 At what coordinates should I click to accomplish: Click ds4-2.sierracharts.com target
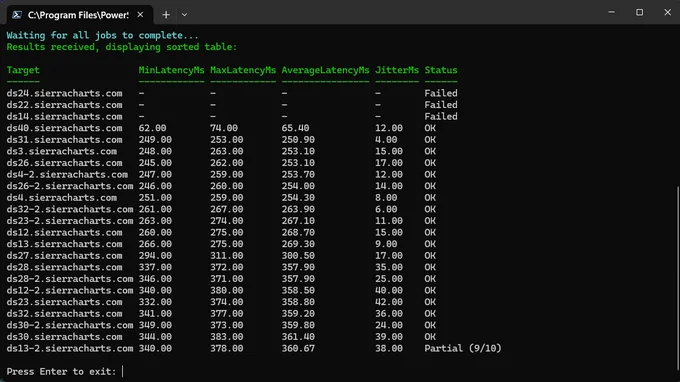pyautogui.click(x=67, y=174)
